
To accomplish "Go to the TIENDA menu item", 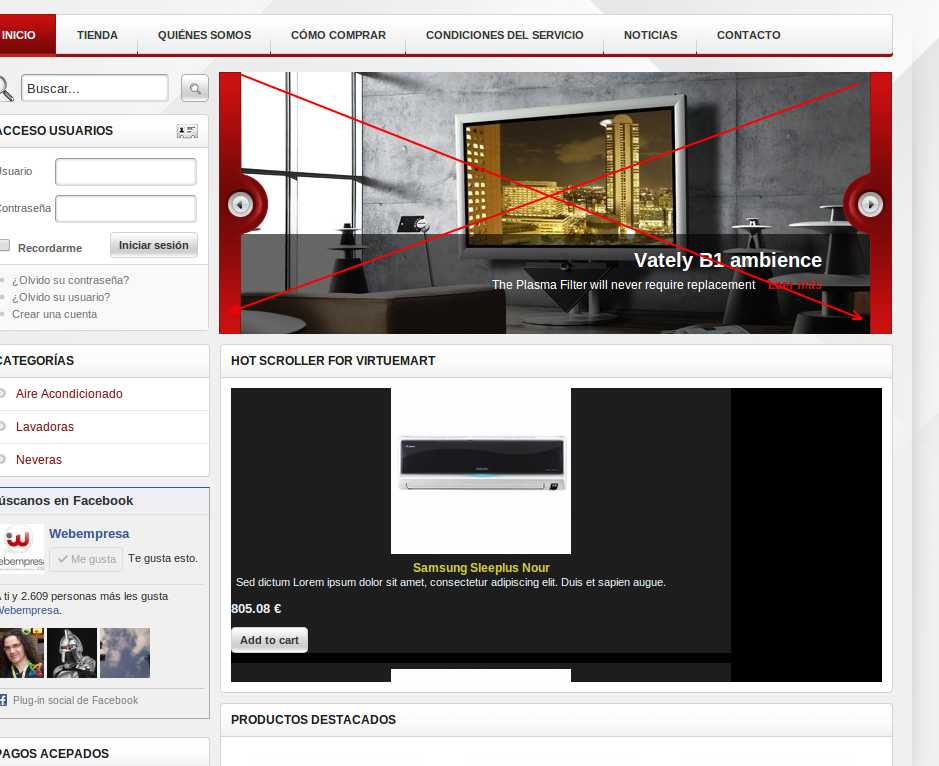I will (97, 35).
